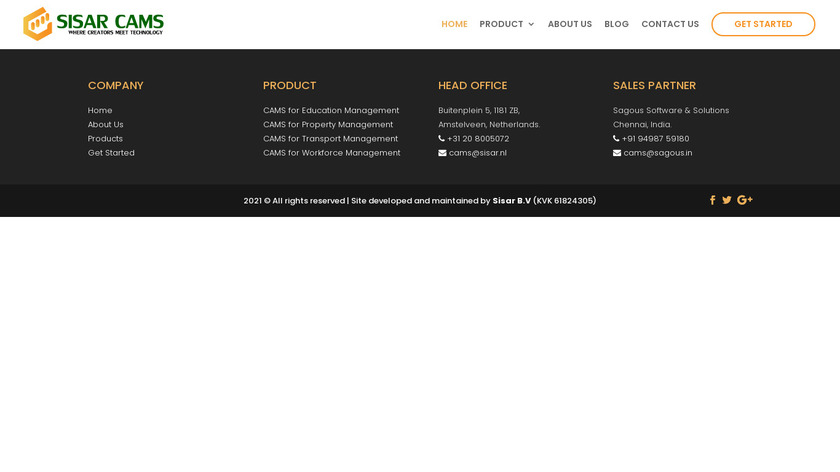Open the footer About Us link

[x=106, y=124]
